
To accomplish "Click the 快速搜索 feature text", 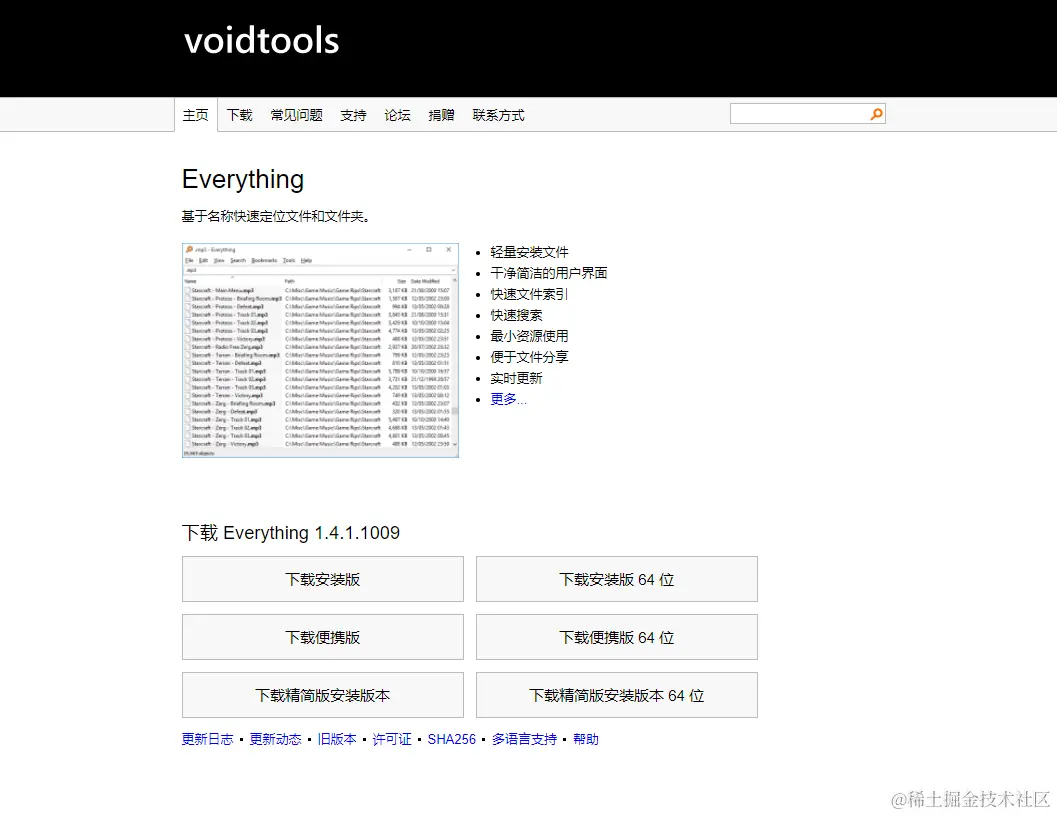I will (x=516, y=315).
